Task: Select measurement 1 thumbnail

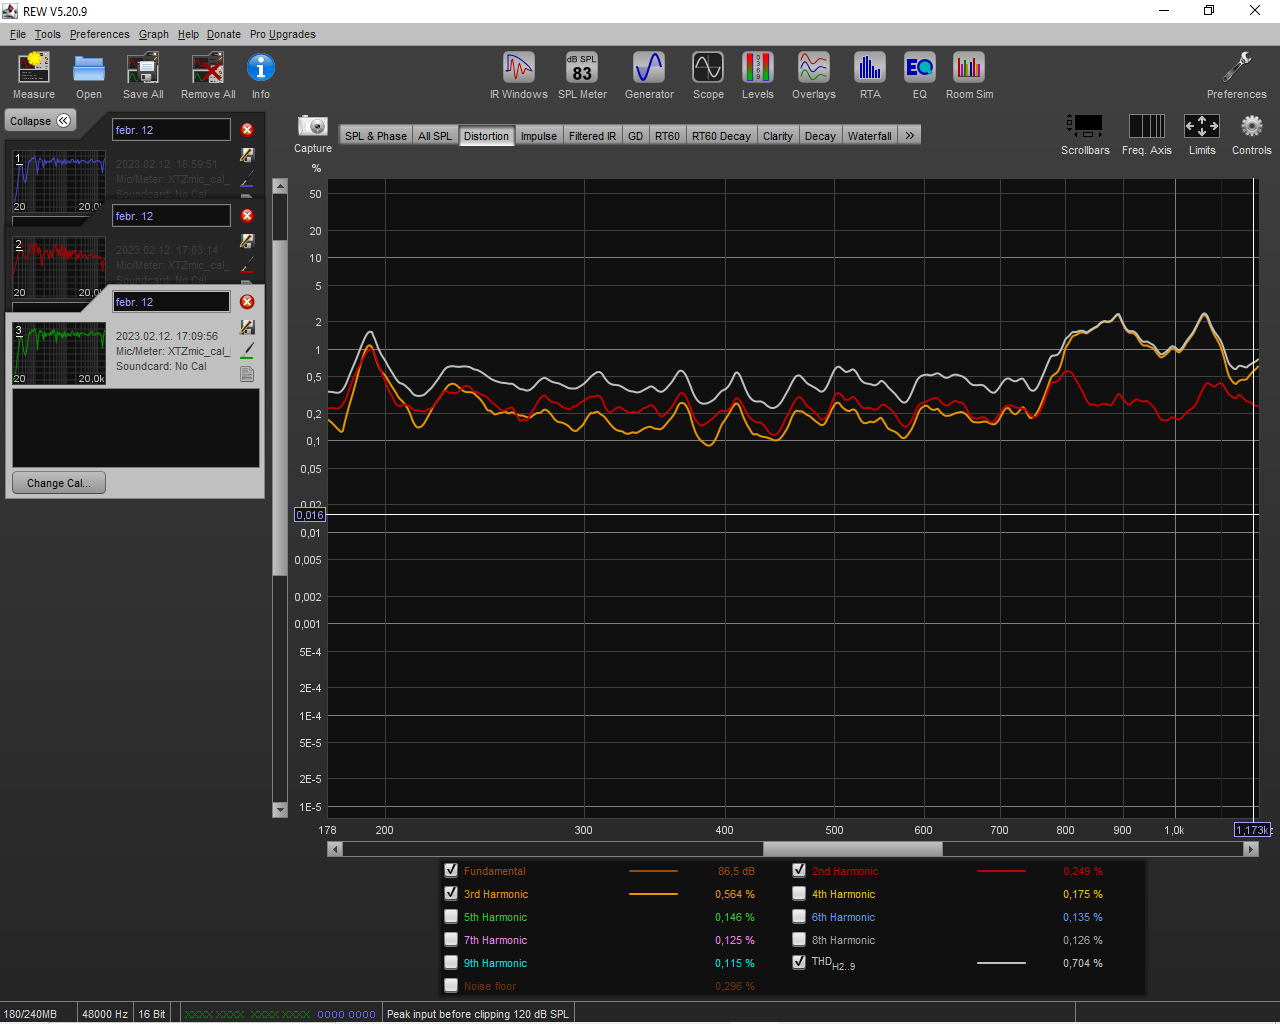Action: tap(59, 182)
